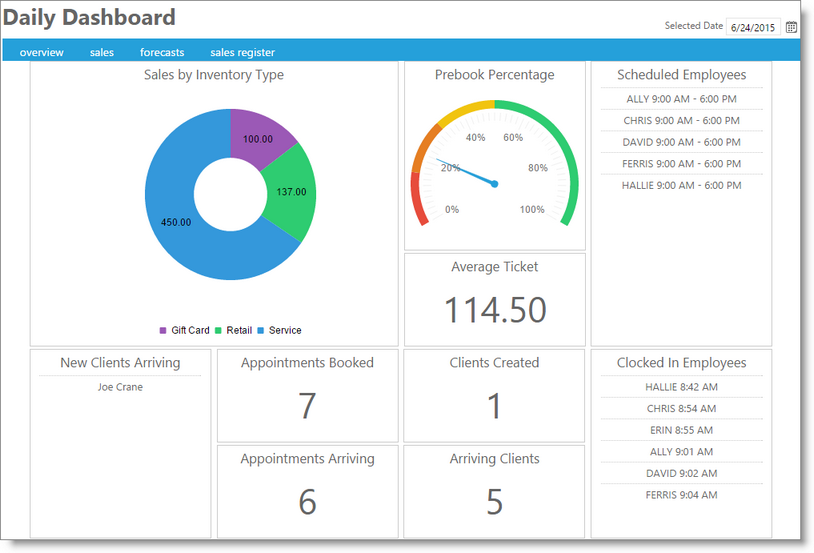Select HALLIE 9:00 AM - 6:00 PM schedule row
Image resolution: width=814 pixels, height=553 pixels.
[682, 185]
